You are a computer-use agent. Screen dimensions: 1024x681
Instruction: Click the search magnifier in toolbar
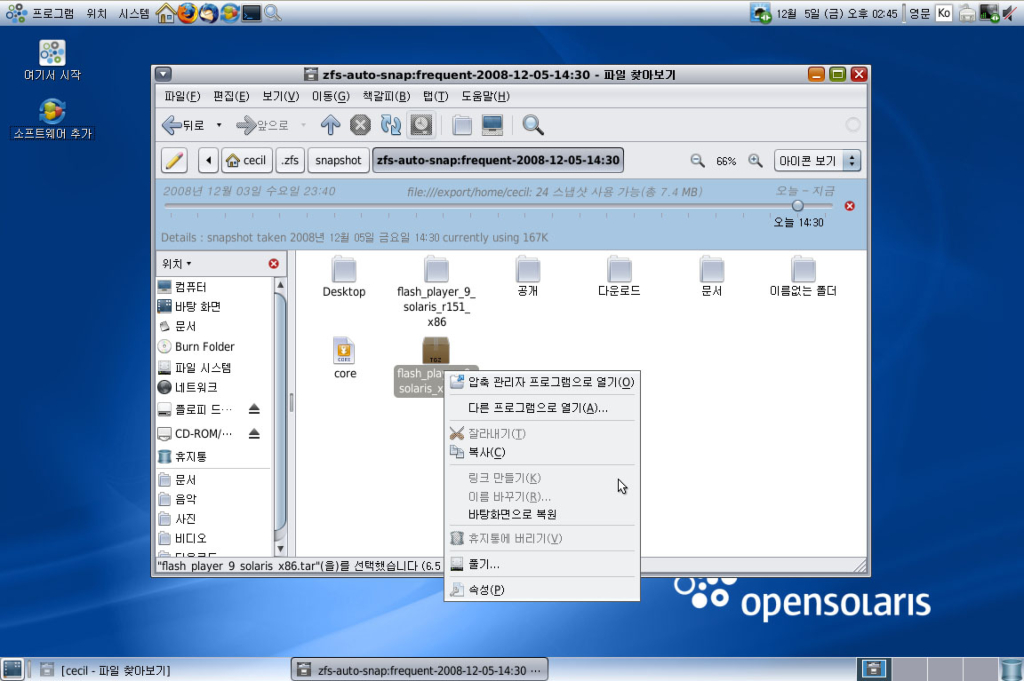pos(532,125)
